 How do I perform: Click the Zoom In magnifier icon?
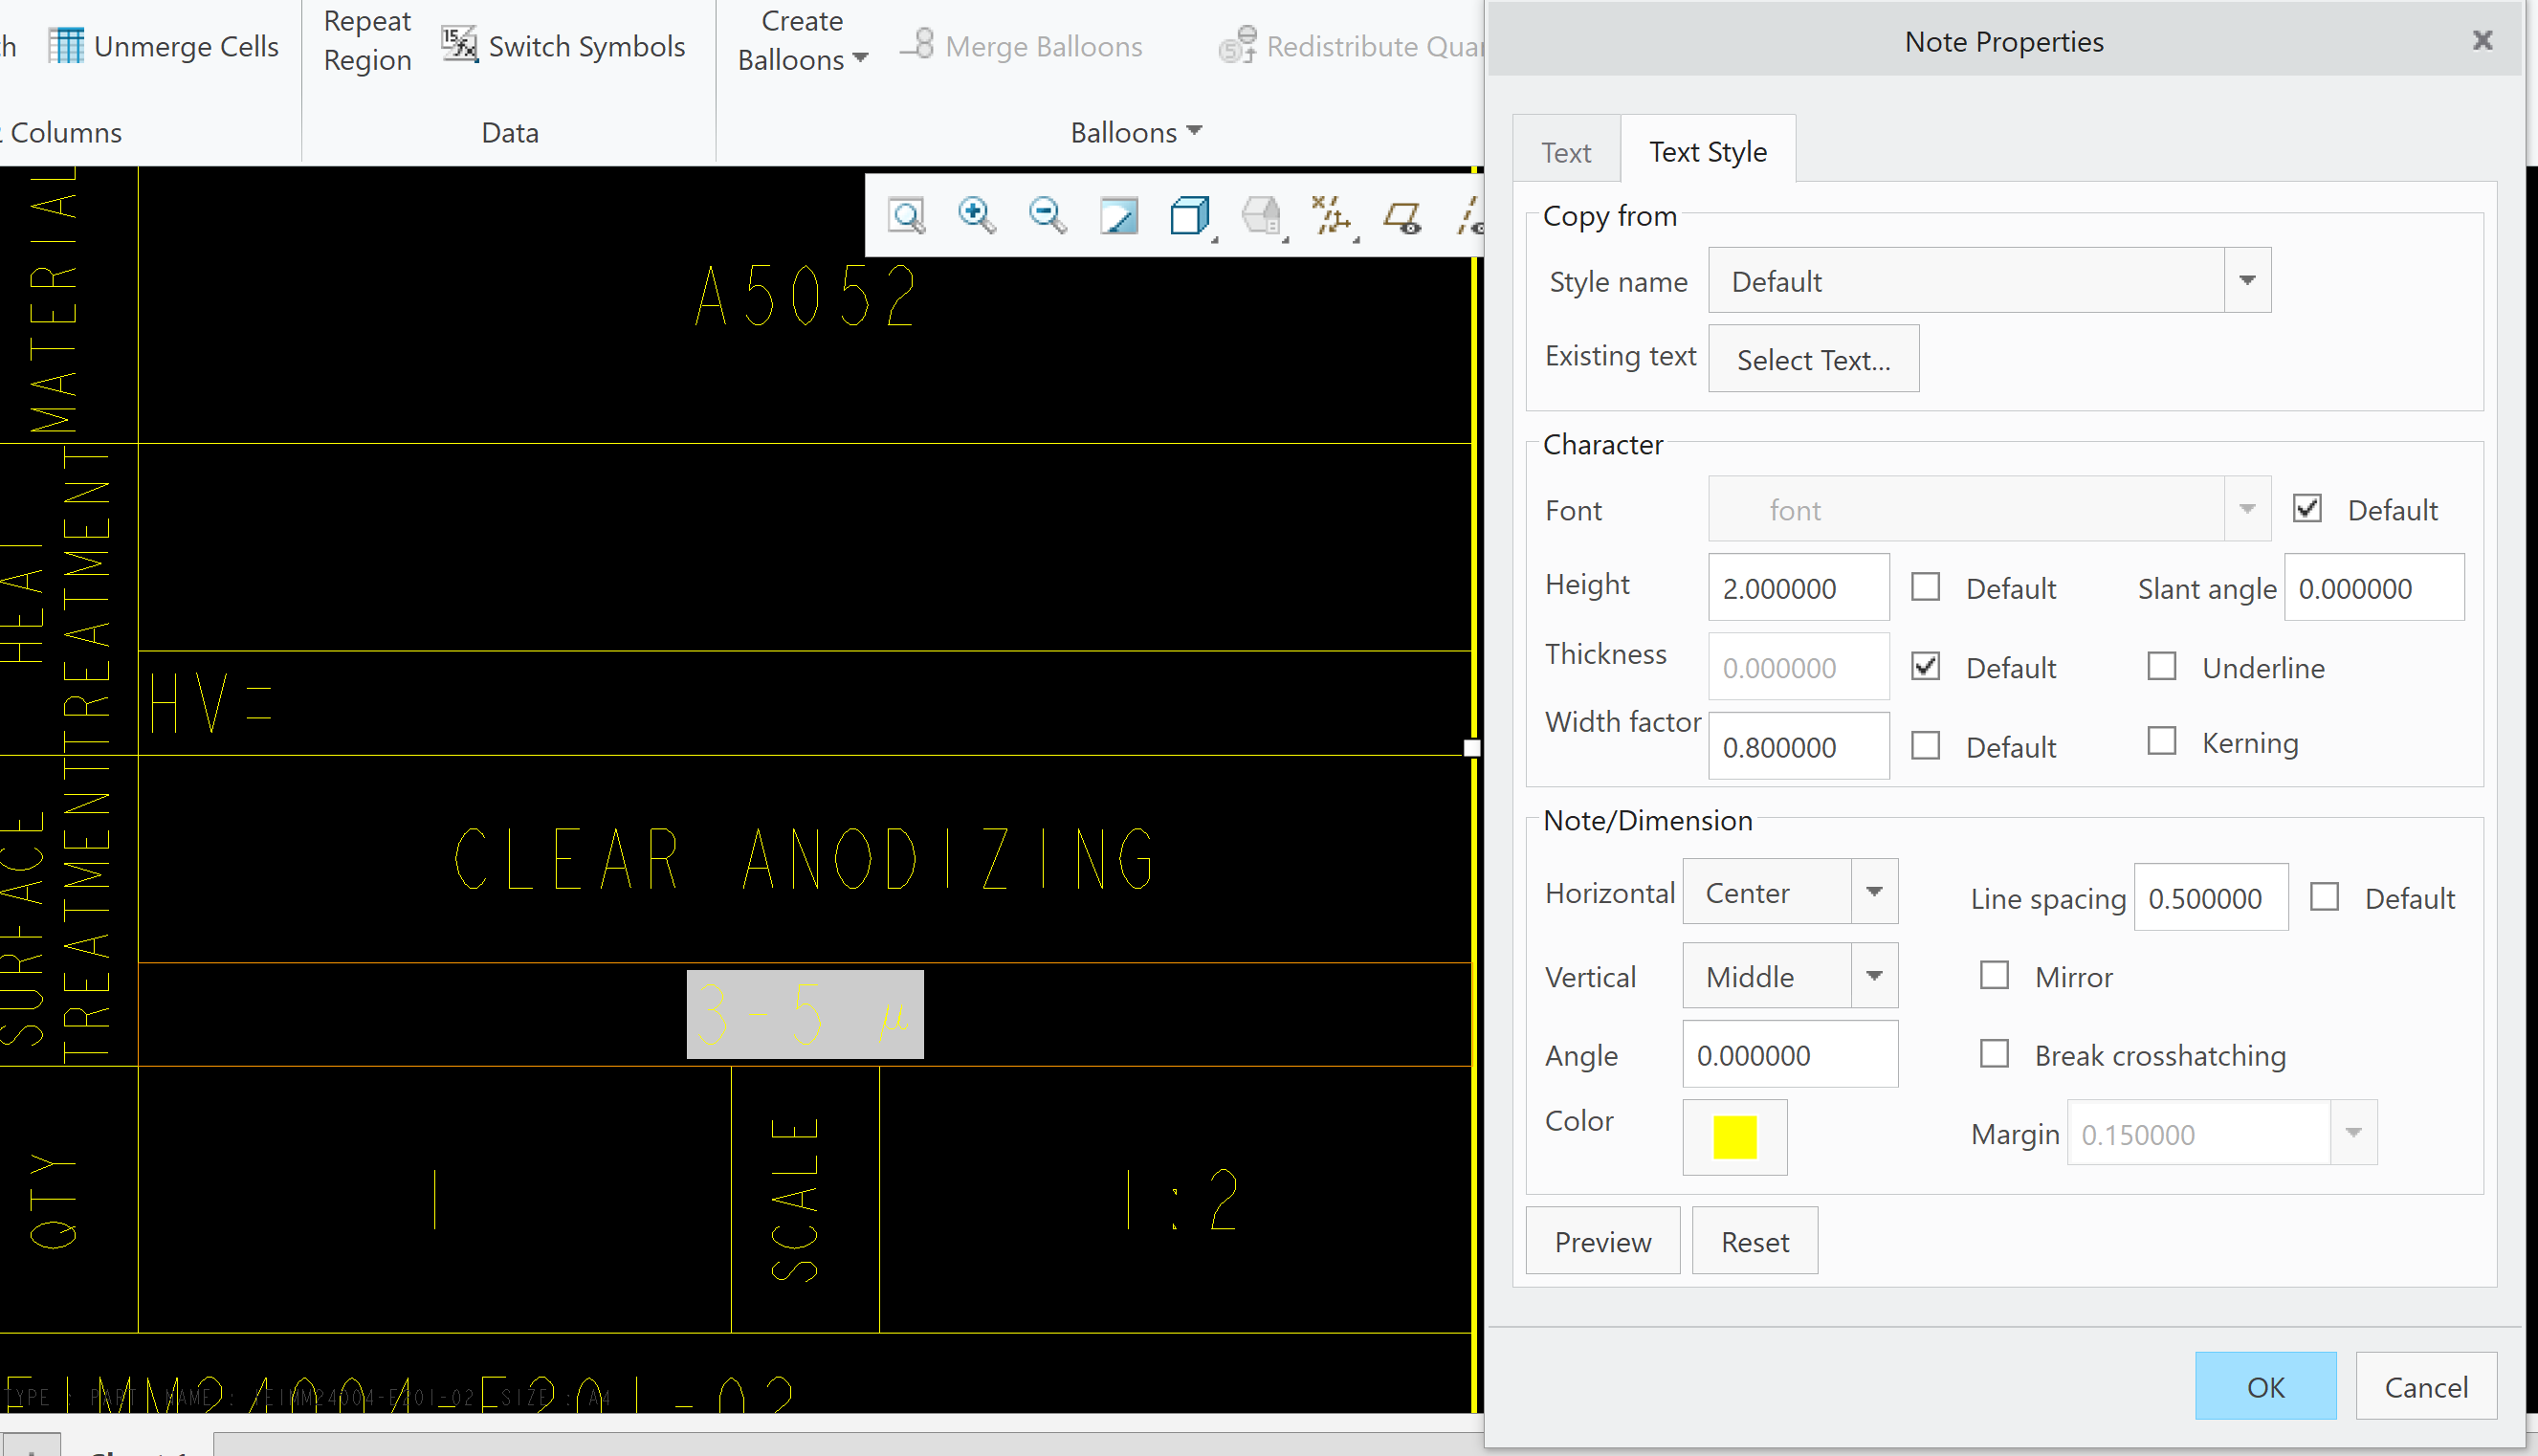click(976, 216)
